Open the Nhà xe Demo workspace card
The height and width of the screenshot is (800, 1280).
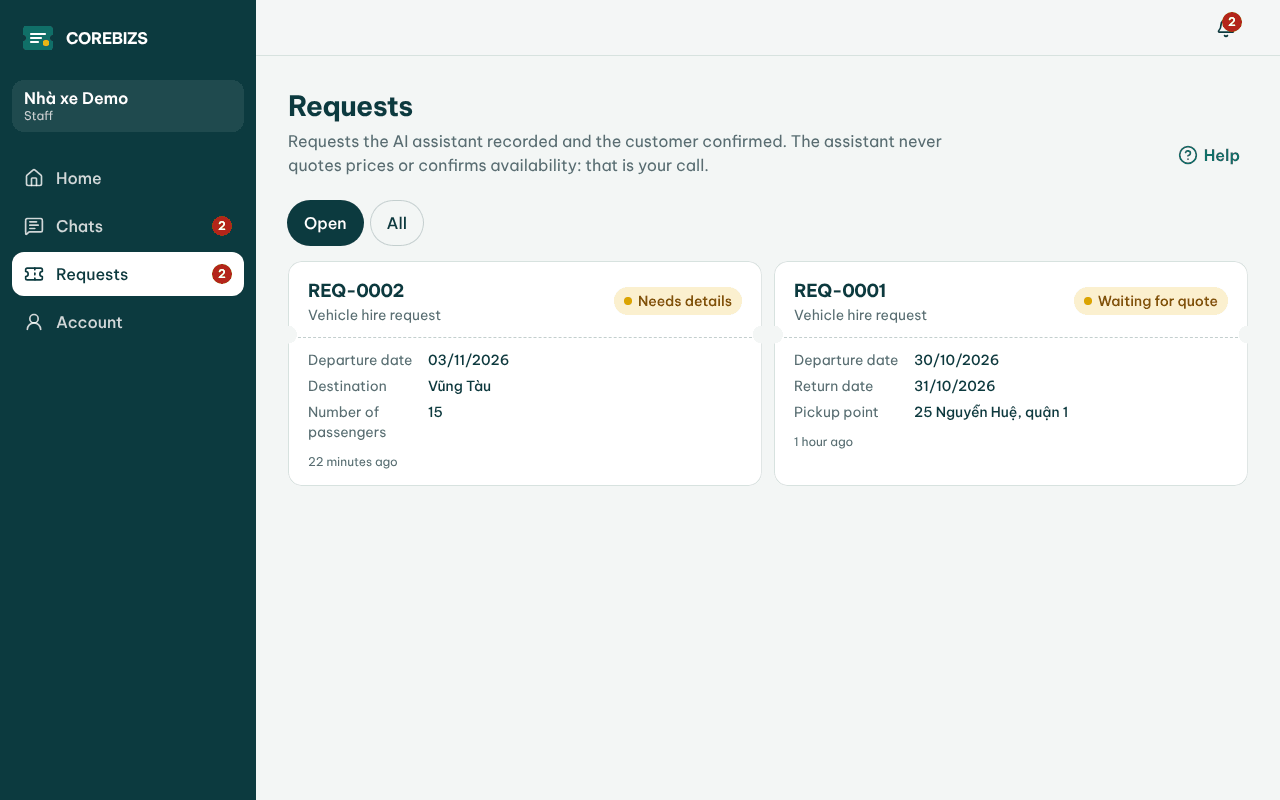(128, 106)
